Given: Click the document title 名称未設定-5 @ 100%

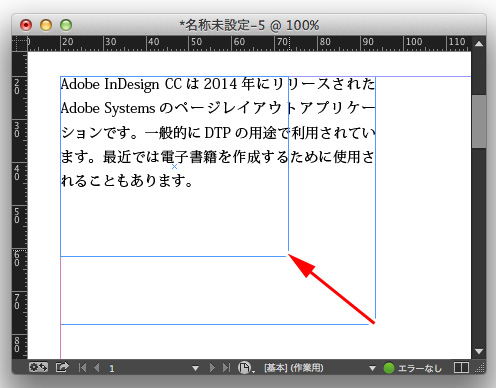Looking at the screenshot, I should (x=249, y=25).
